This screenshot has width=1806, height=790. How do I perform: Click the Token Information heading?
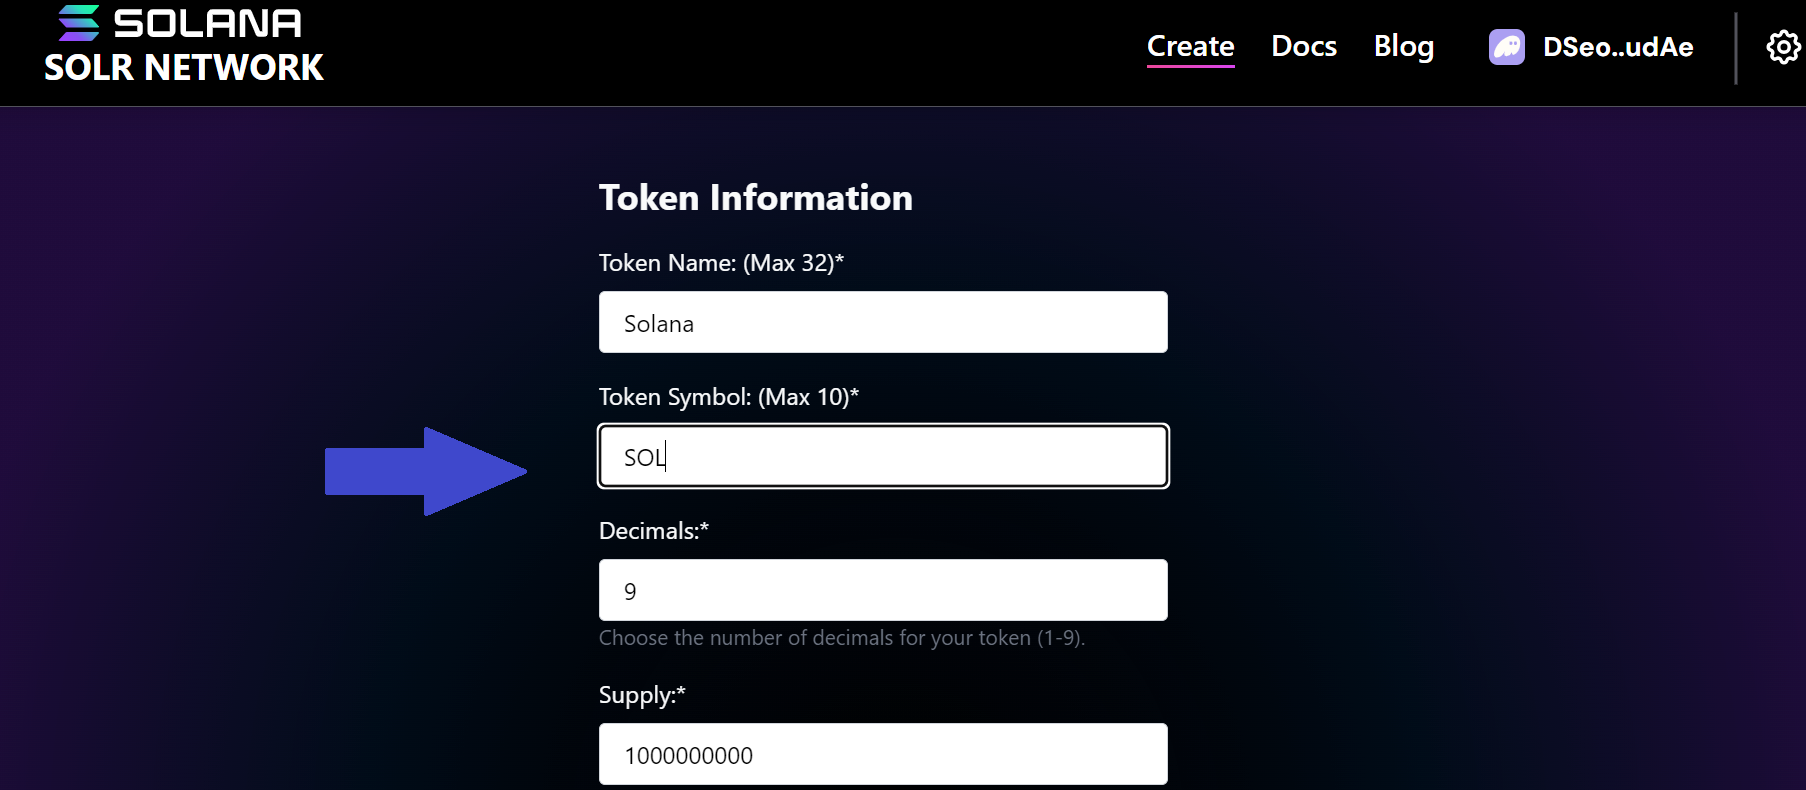pyautogui.click(x=755, y=197)
